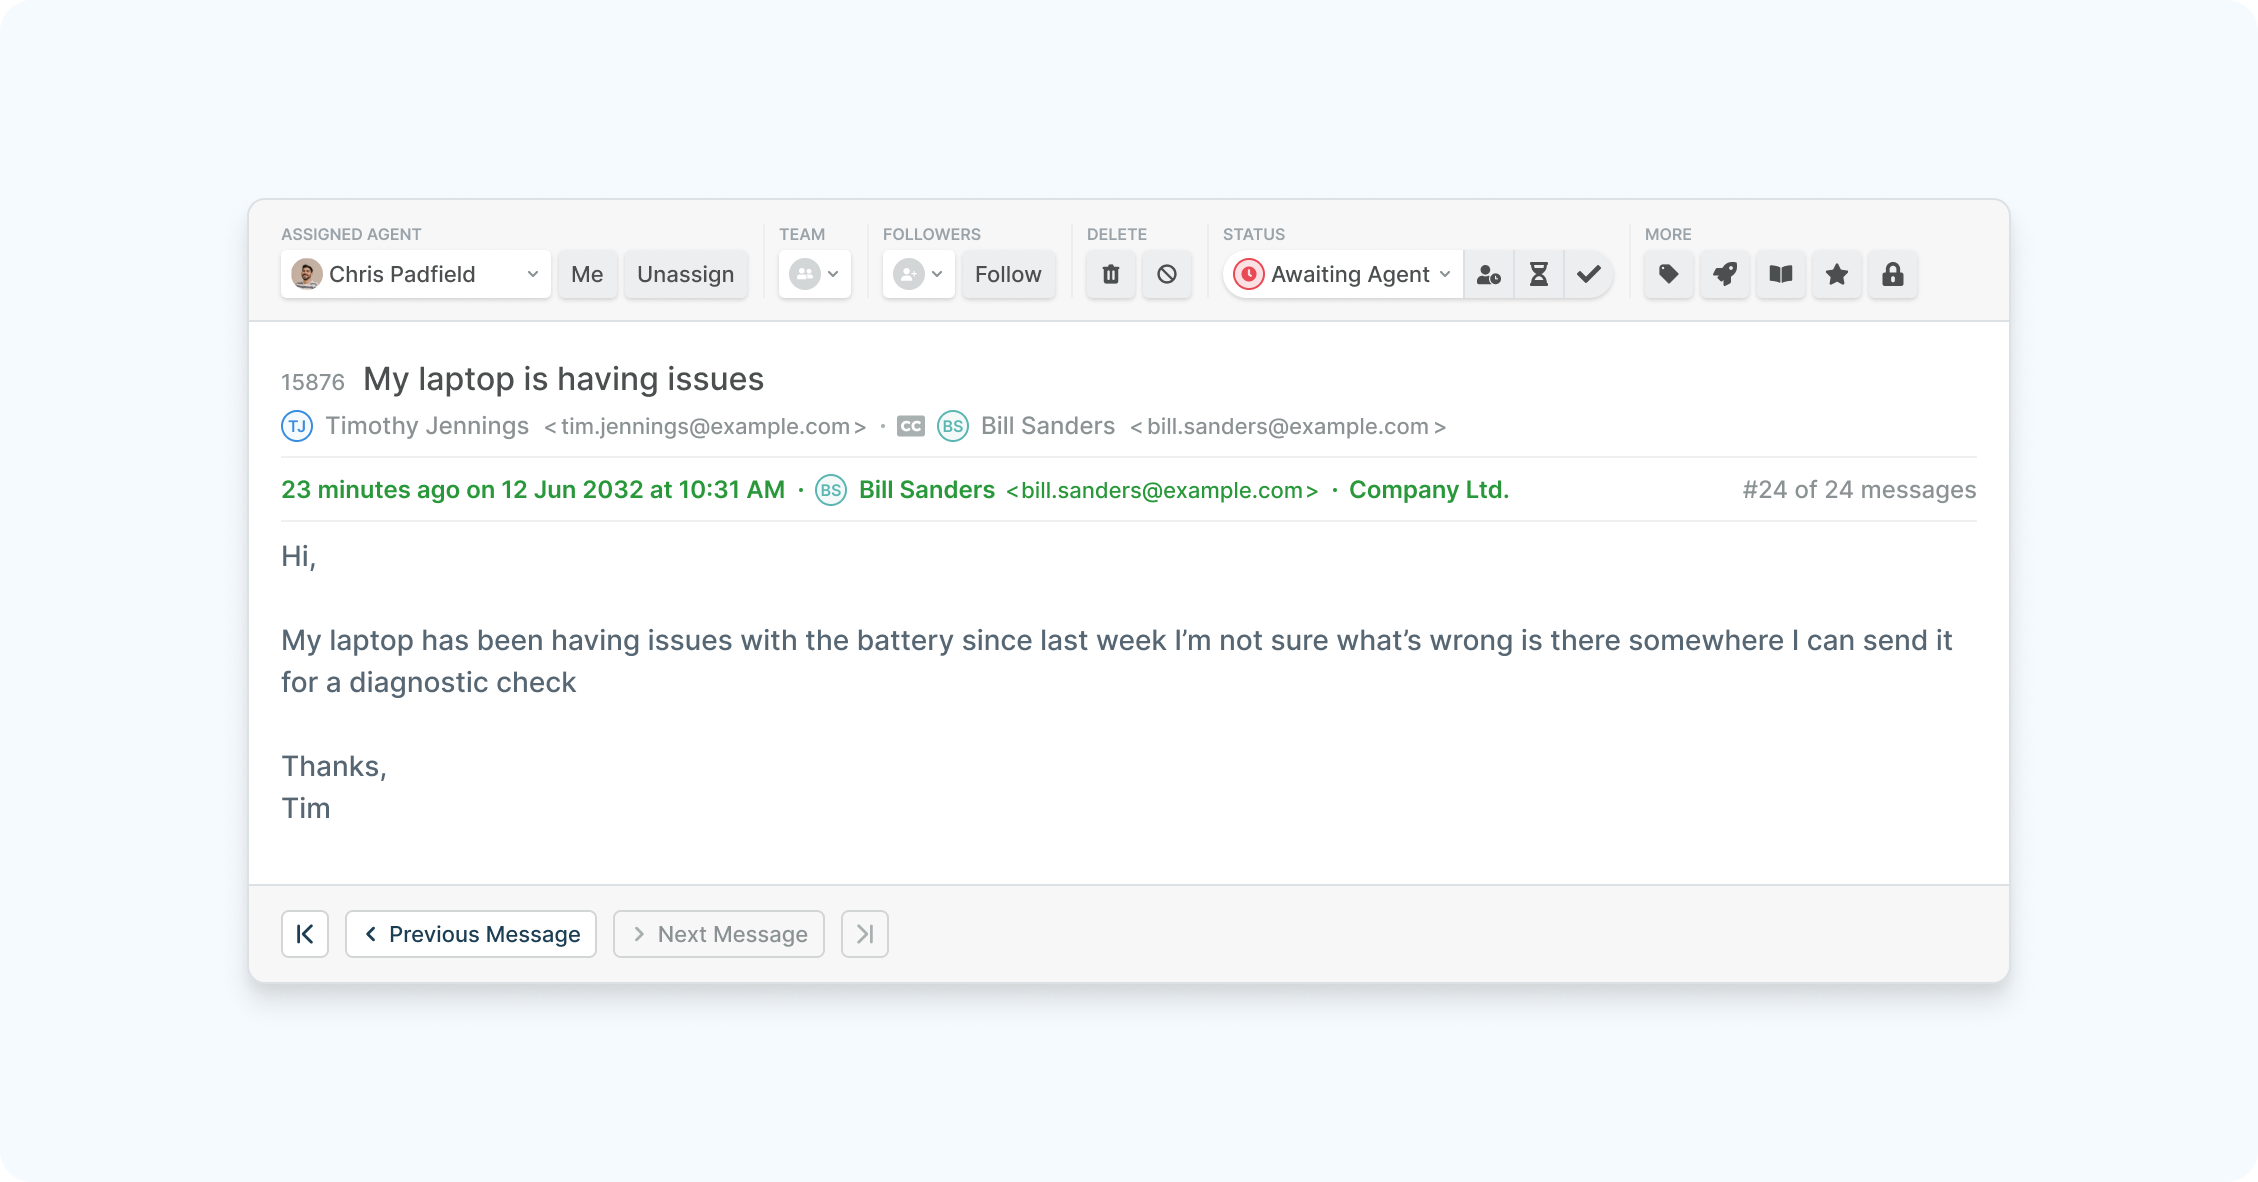Click the rocket icon in toolbar
This screenshot has width=2258, height=1182.
coord(1724,274)
